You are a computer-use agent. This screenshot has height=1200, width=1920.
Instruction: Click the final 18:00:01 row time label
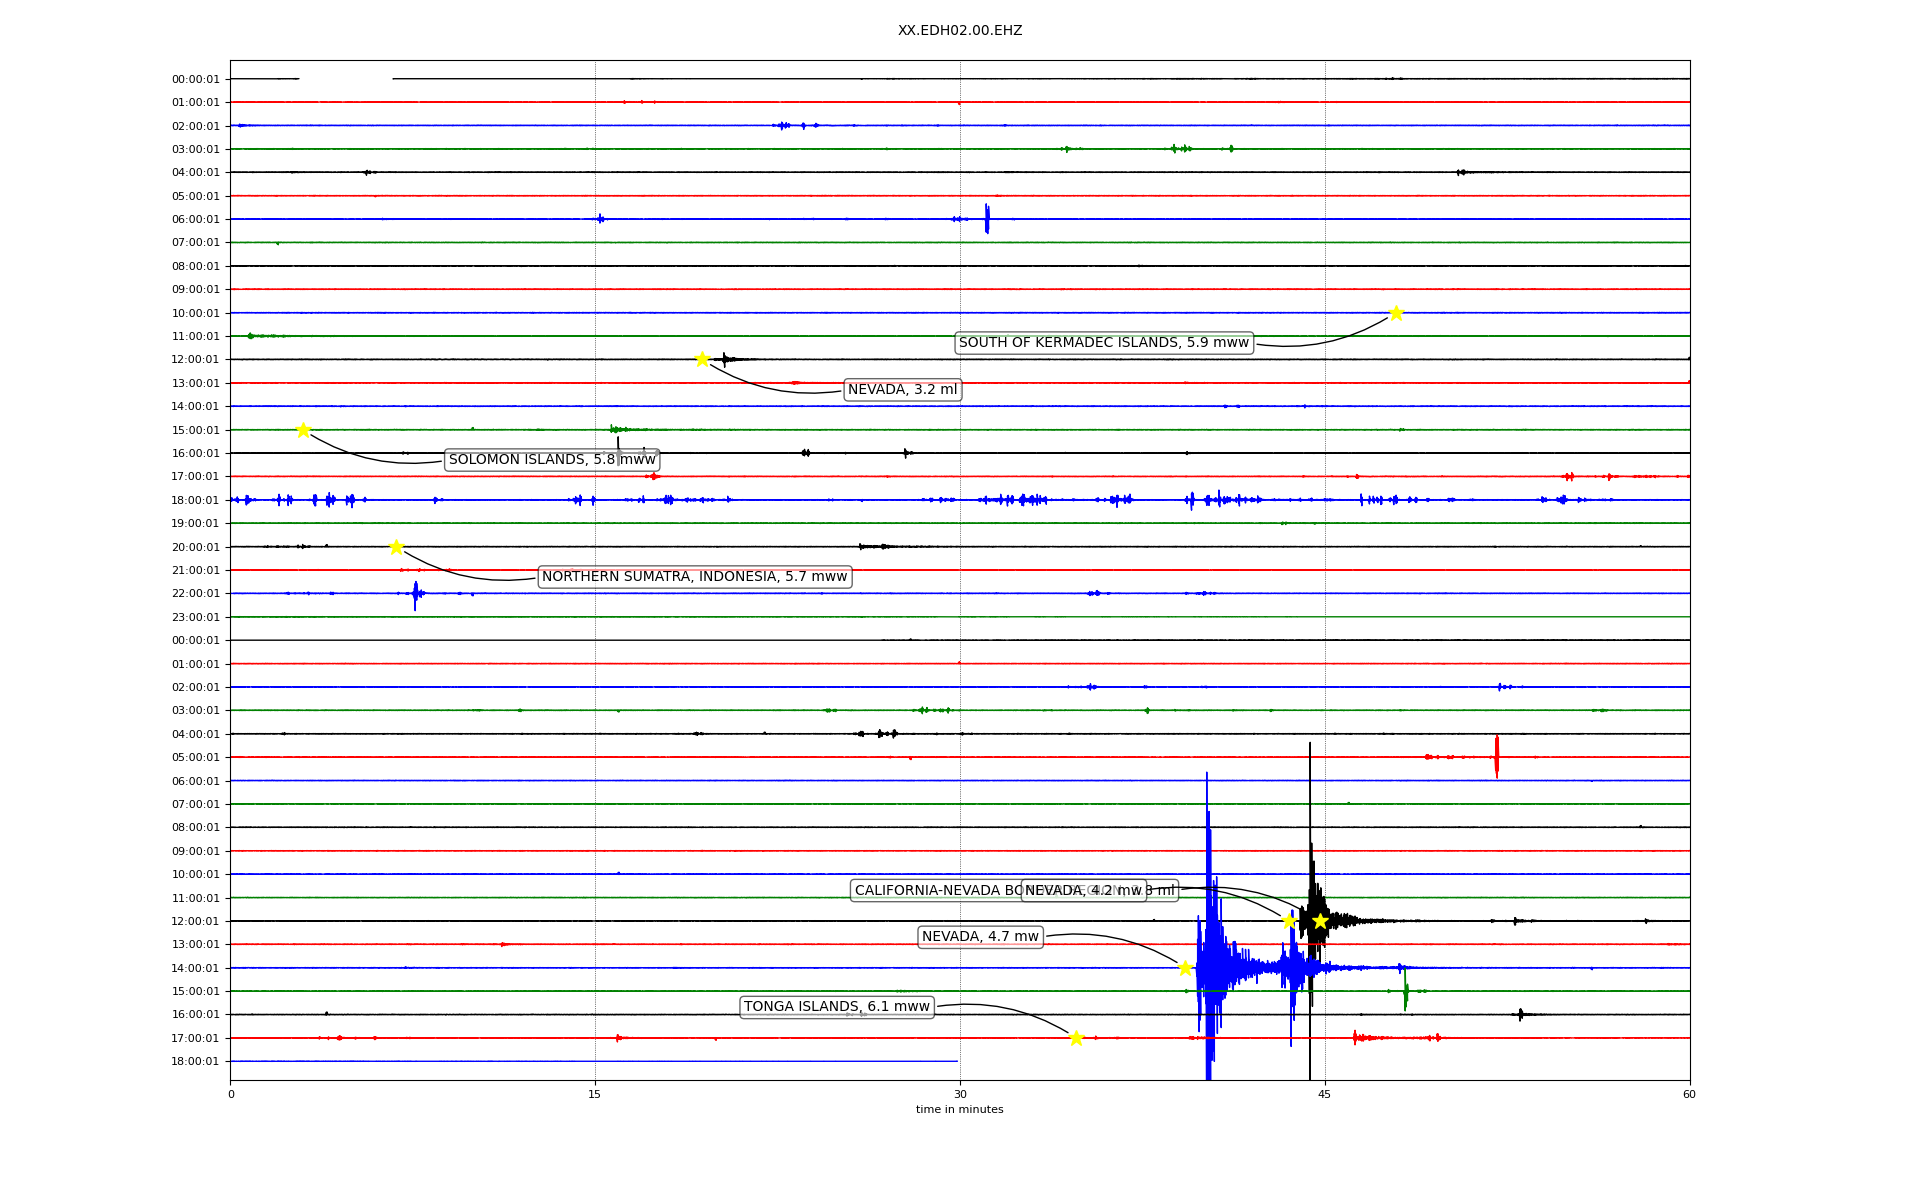(x=195, y=1062)
